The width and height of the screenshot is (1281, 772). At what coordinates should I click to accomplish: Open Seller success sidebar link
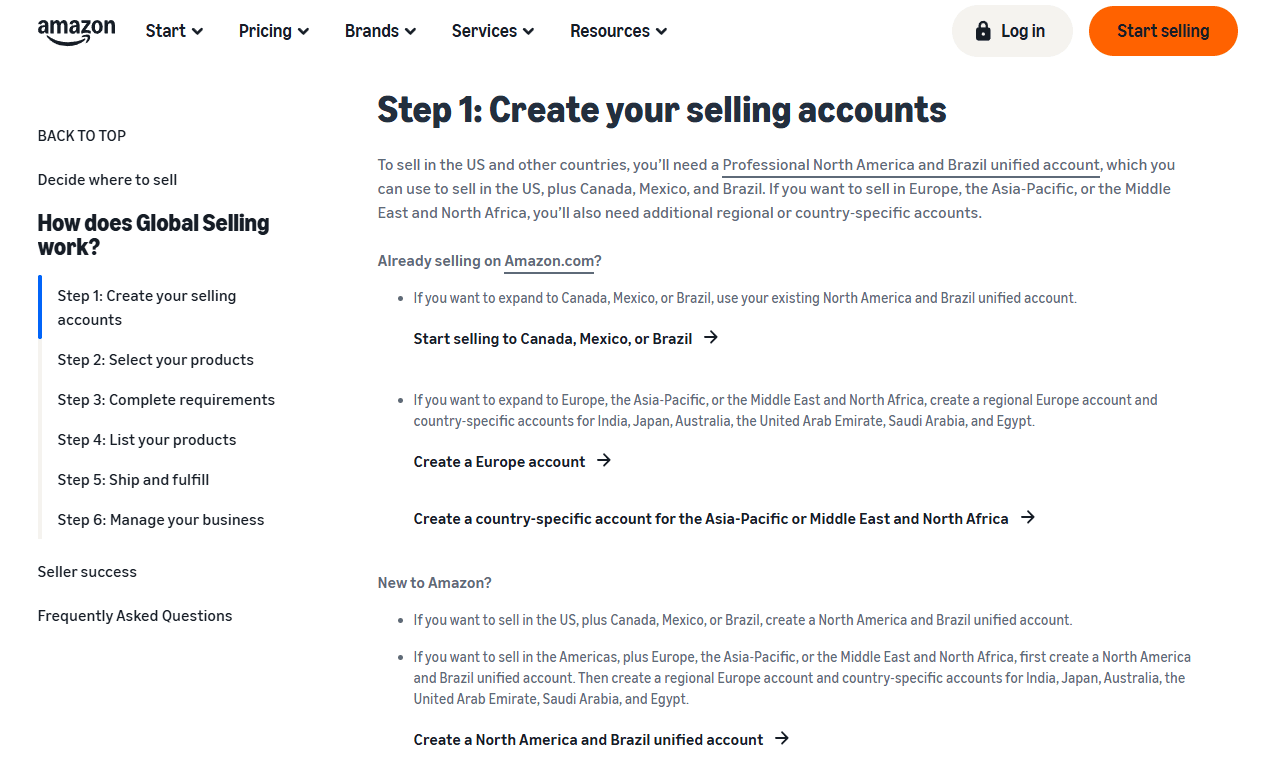(87, 572)
